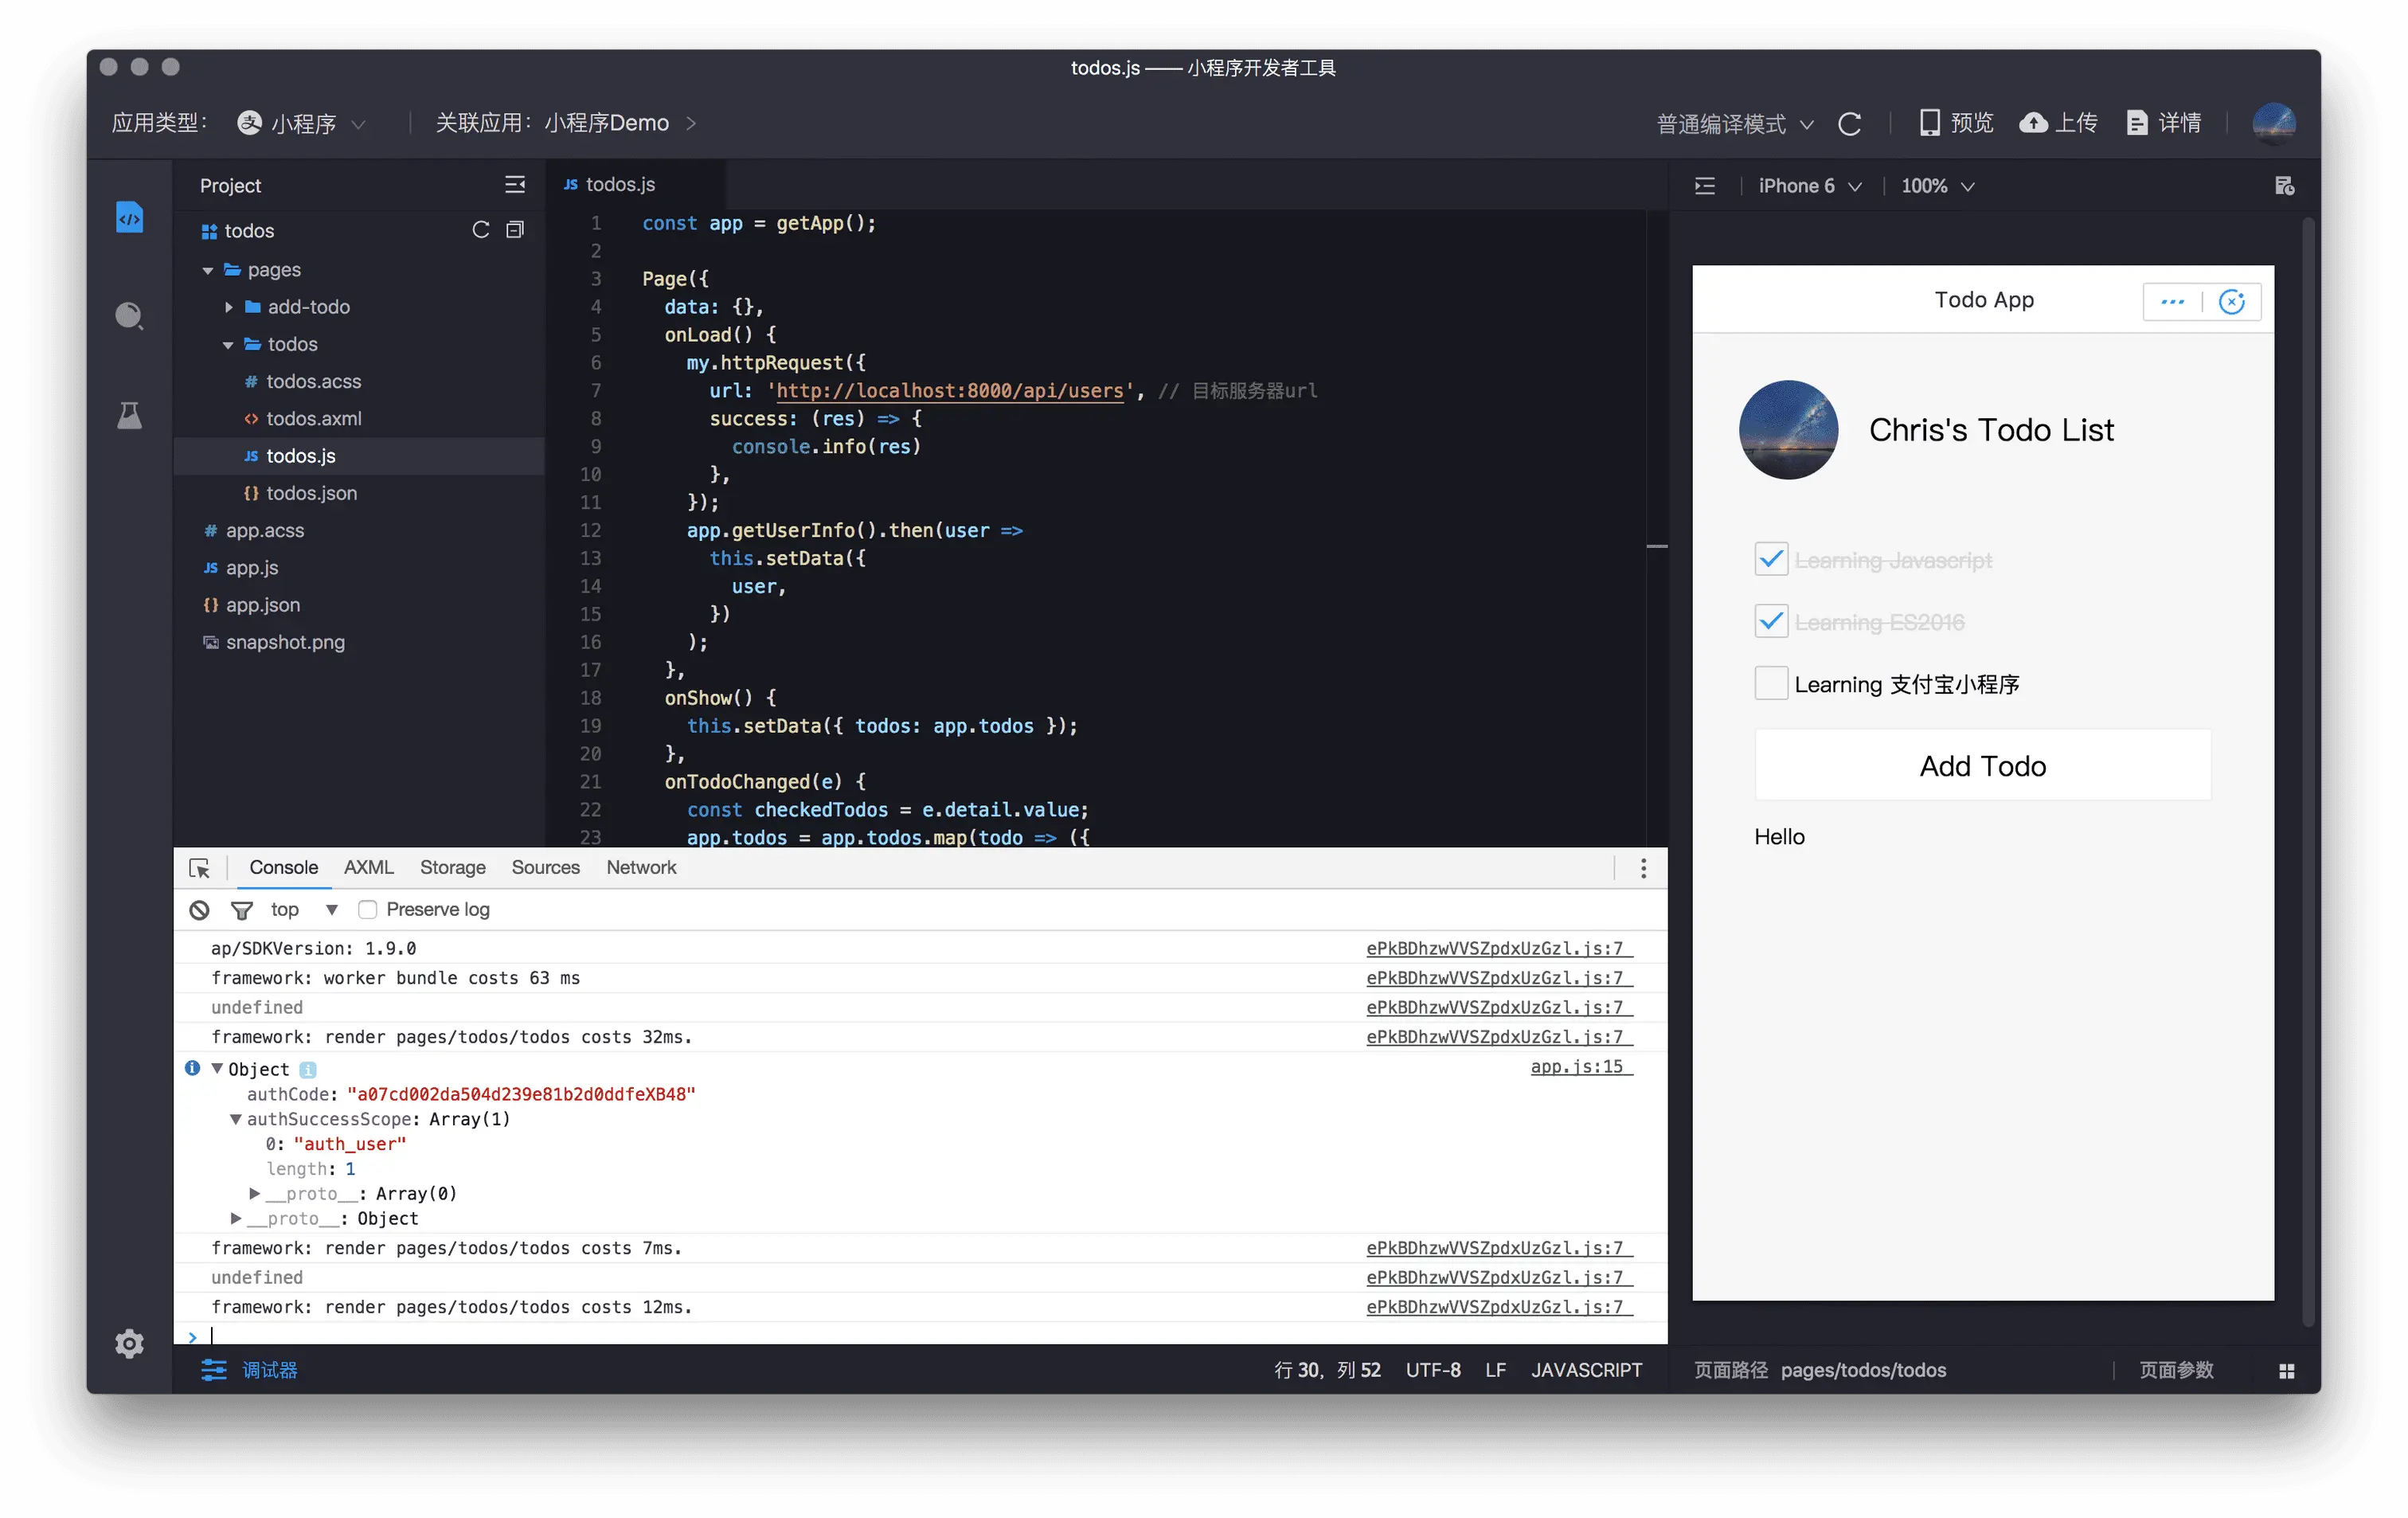The height and width of the screenshot is (1518, 2408).
Task: Click the refresh compile icon in toolbar
Action: (x=1850, y=124)
